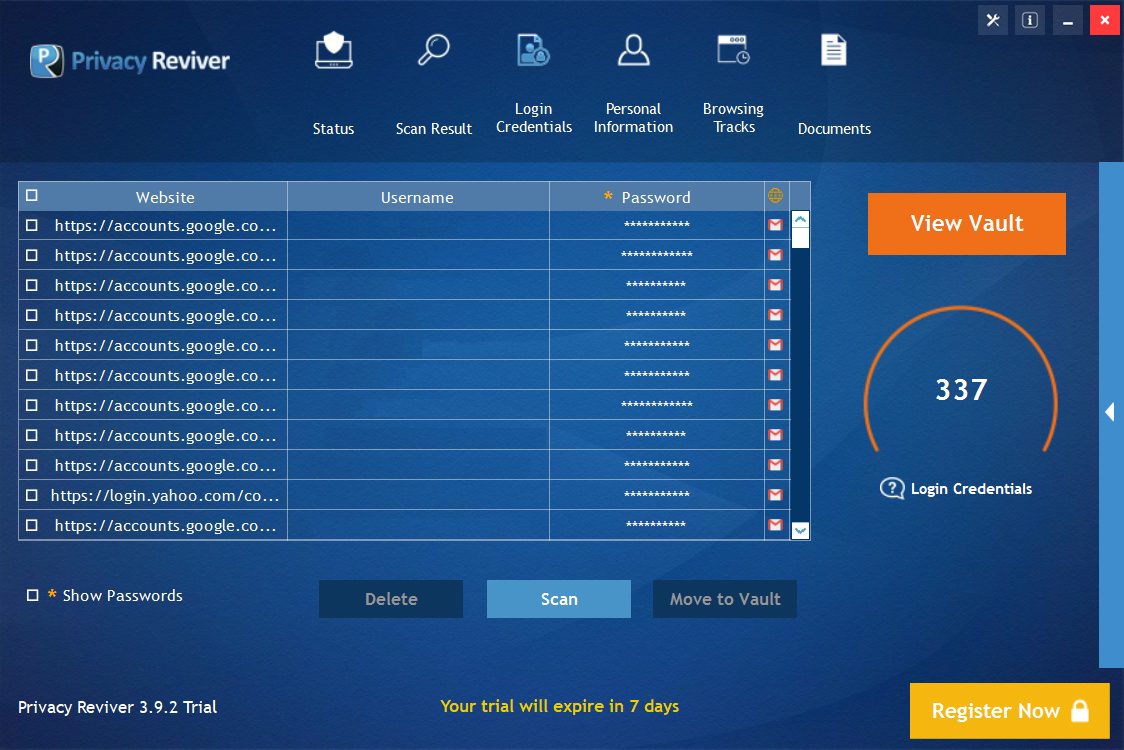The height and width of the screenshot is (750, 1124).
Task: Click the mail icon on the yahoo.com row
Action: click(x=776, y=494)
